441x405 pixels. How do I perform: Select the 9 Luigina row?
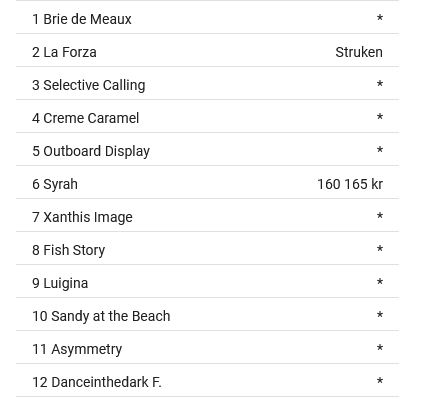pyautogui.click(x=207, y=281)
